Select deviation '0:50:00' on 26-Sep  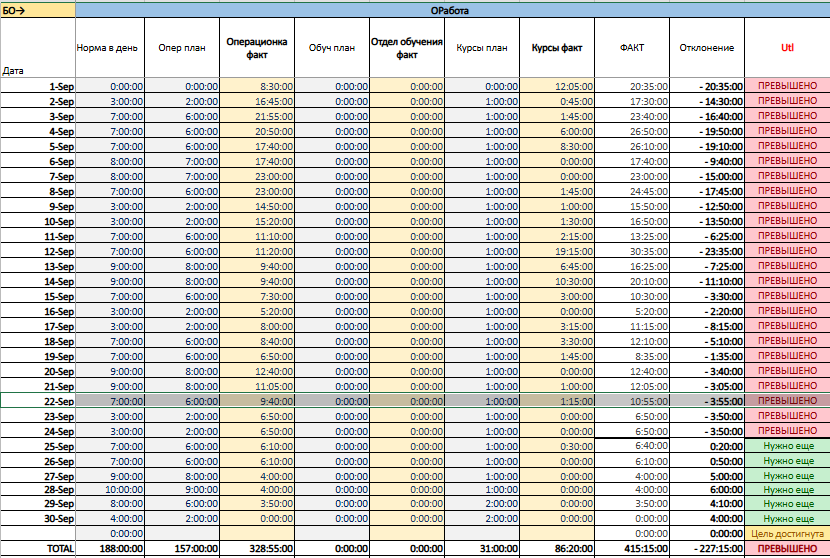(707, 461)
